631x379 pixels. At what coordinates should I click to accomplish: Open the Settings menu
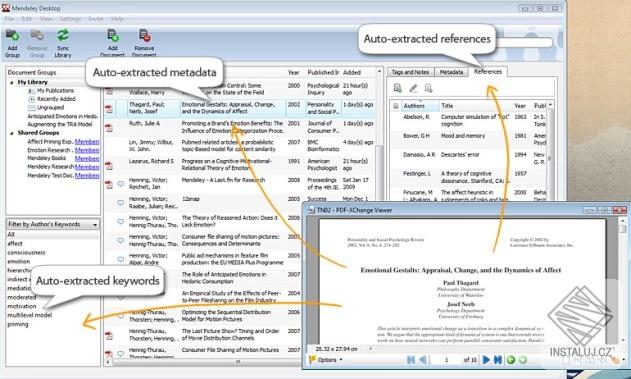click(x=70, y=19)
